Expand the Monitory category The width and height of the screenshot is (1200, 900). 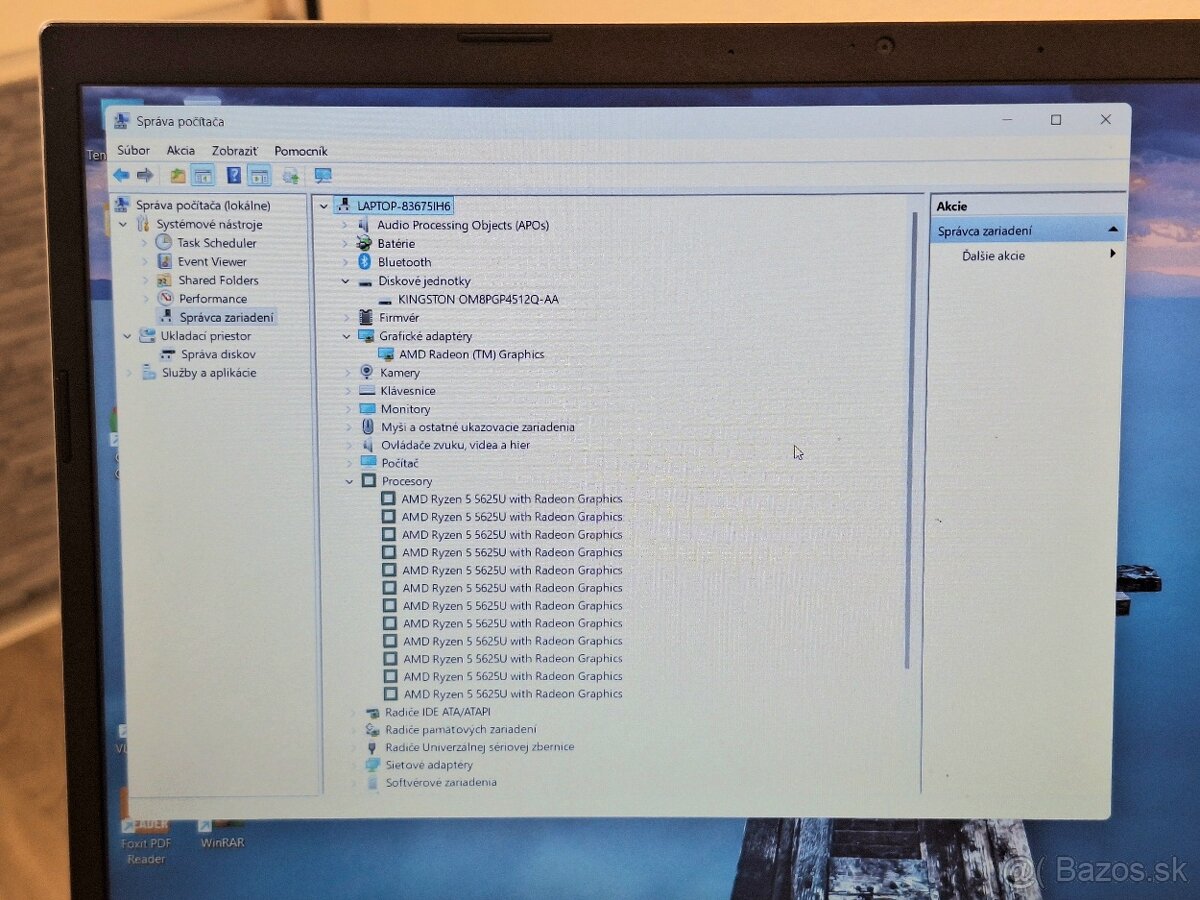click(x=348, y=408)
